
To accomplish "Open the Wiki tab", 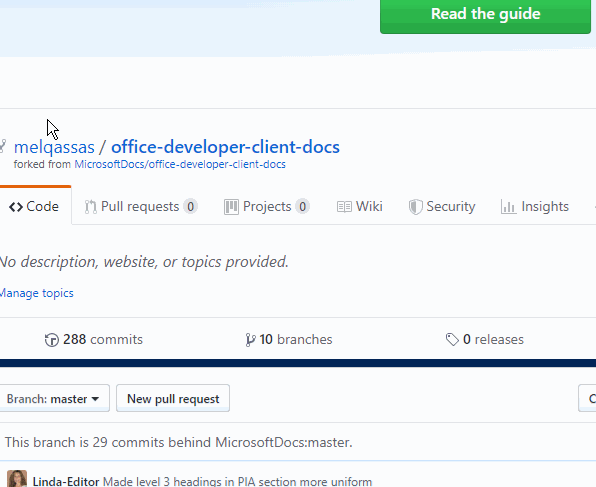I will [360, 206].
